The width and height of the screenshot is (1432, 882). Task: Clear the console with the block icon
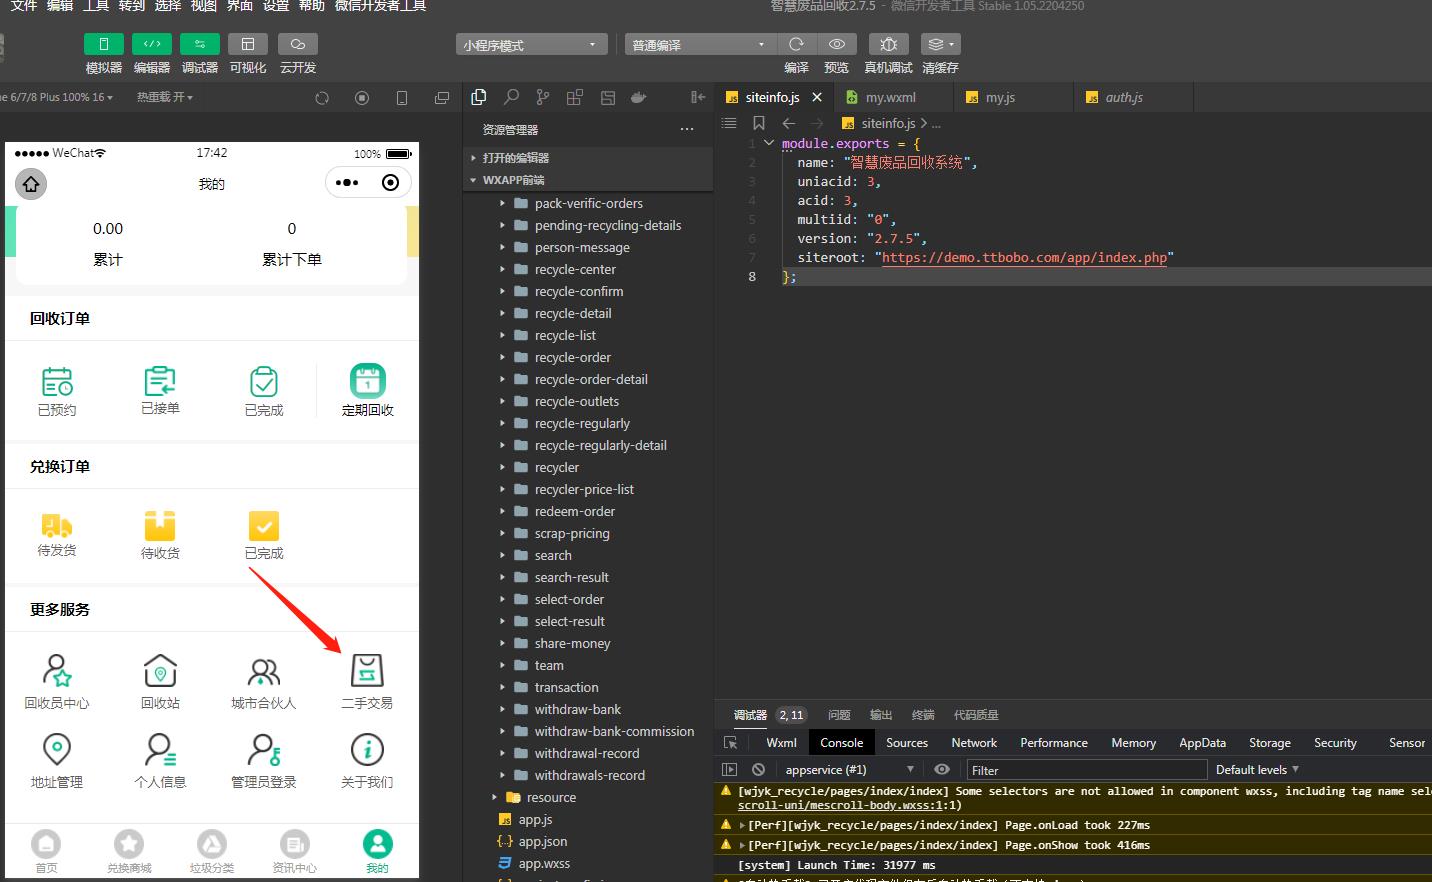click(758, 769)
